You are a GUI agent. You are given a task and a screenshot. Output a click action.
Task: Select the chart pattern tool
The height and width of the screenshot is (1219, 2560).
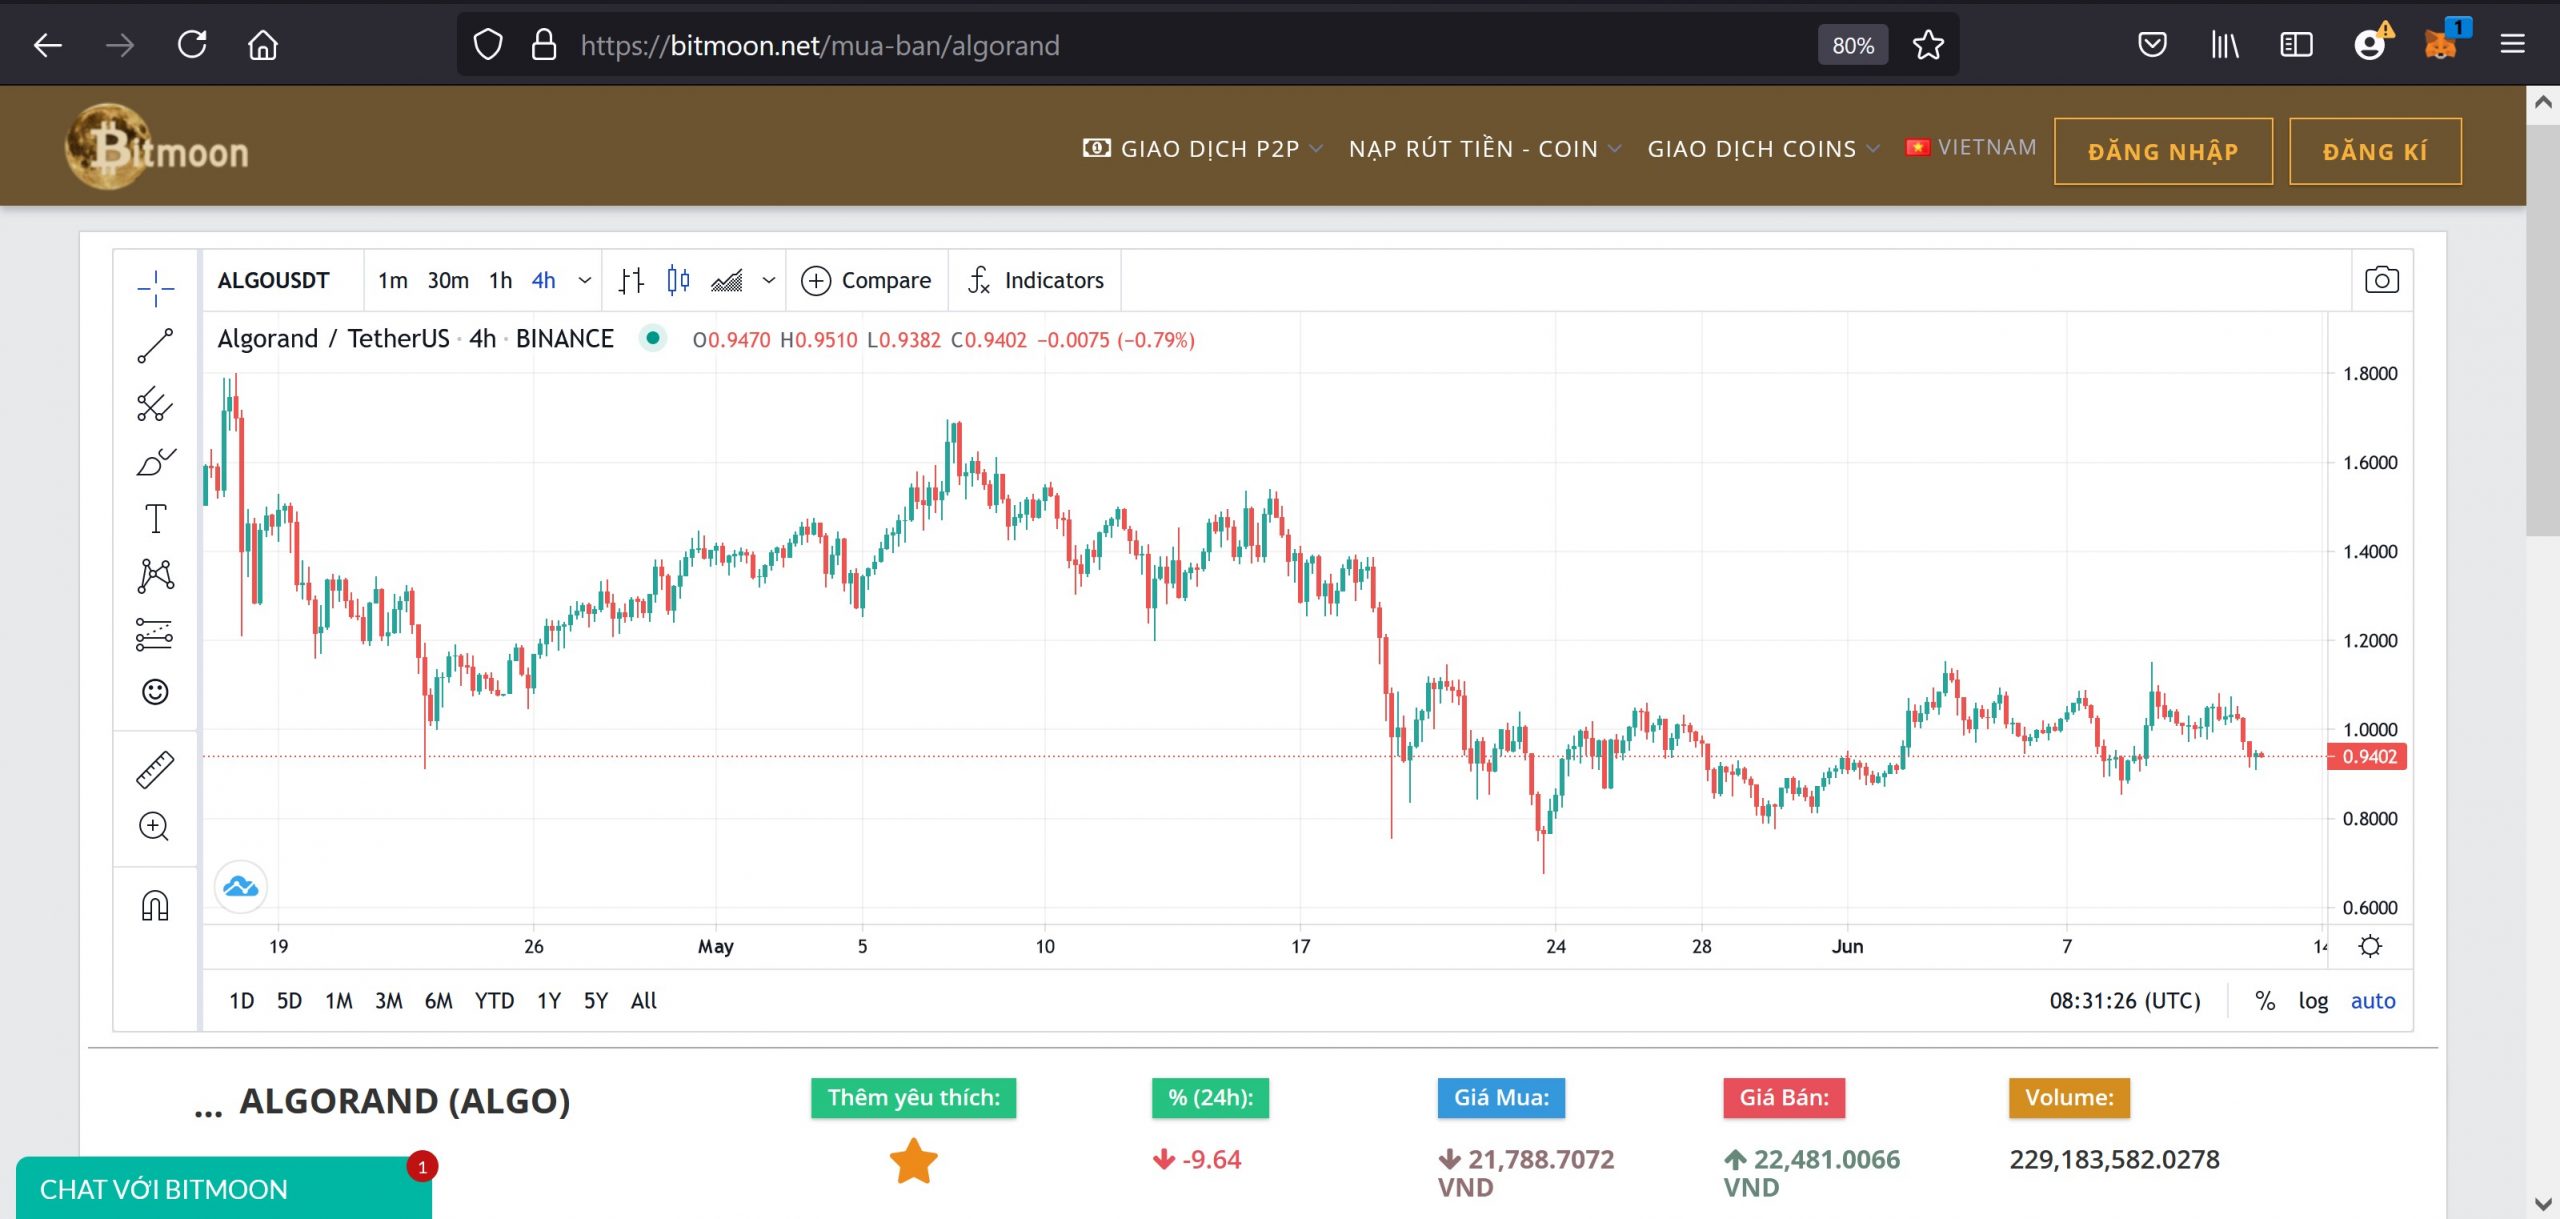155,576
